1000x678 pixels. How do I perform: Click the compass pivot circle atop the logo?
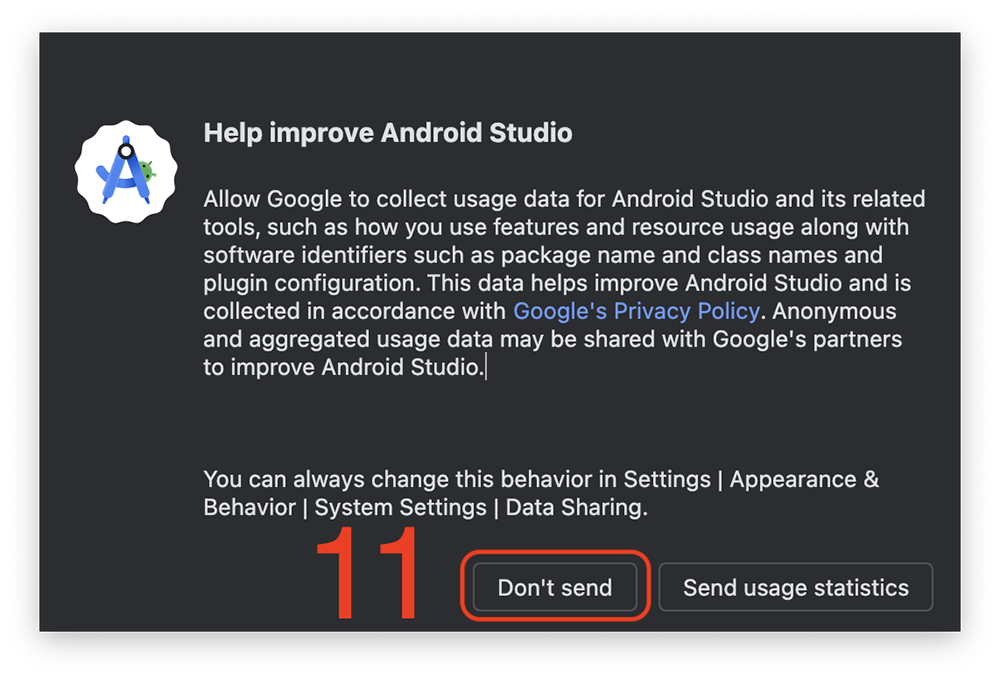coord(126,151)
